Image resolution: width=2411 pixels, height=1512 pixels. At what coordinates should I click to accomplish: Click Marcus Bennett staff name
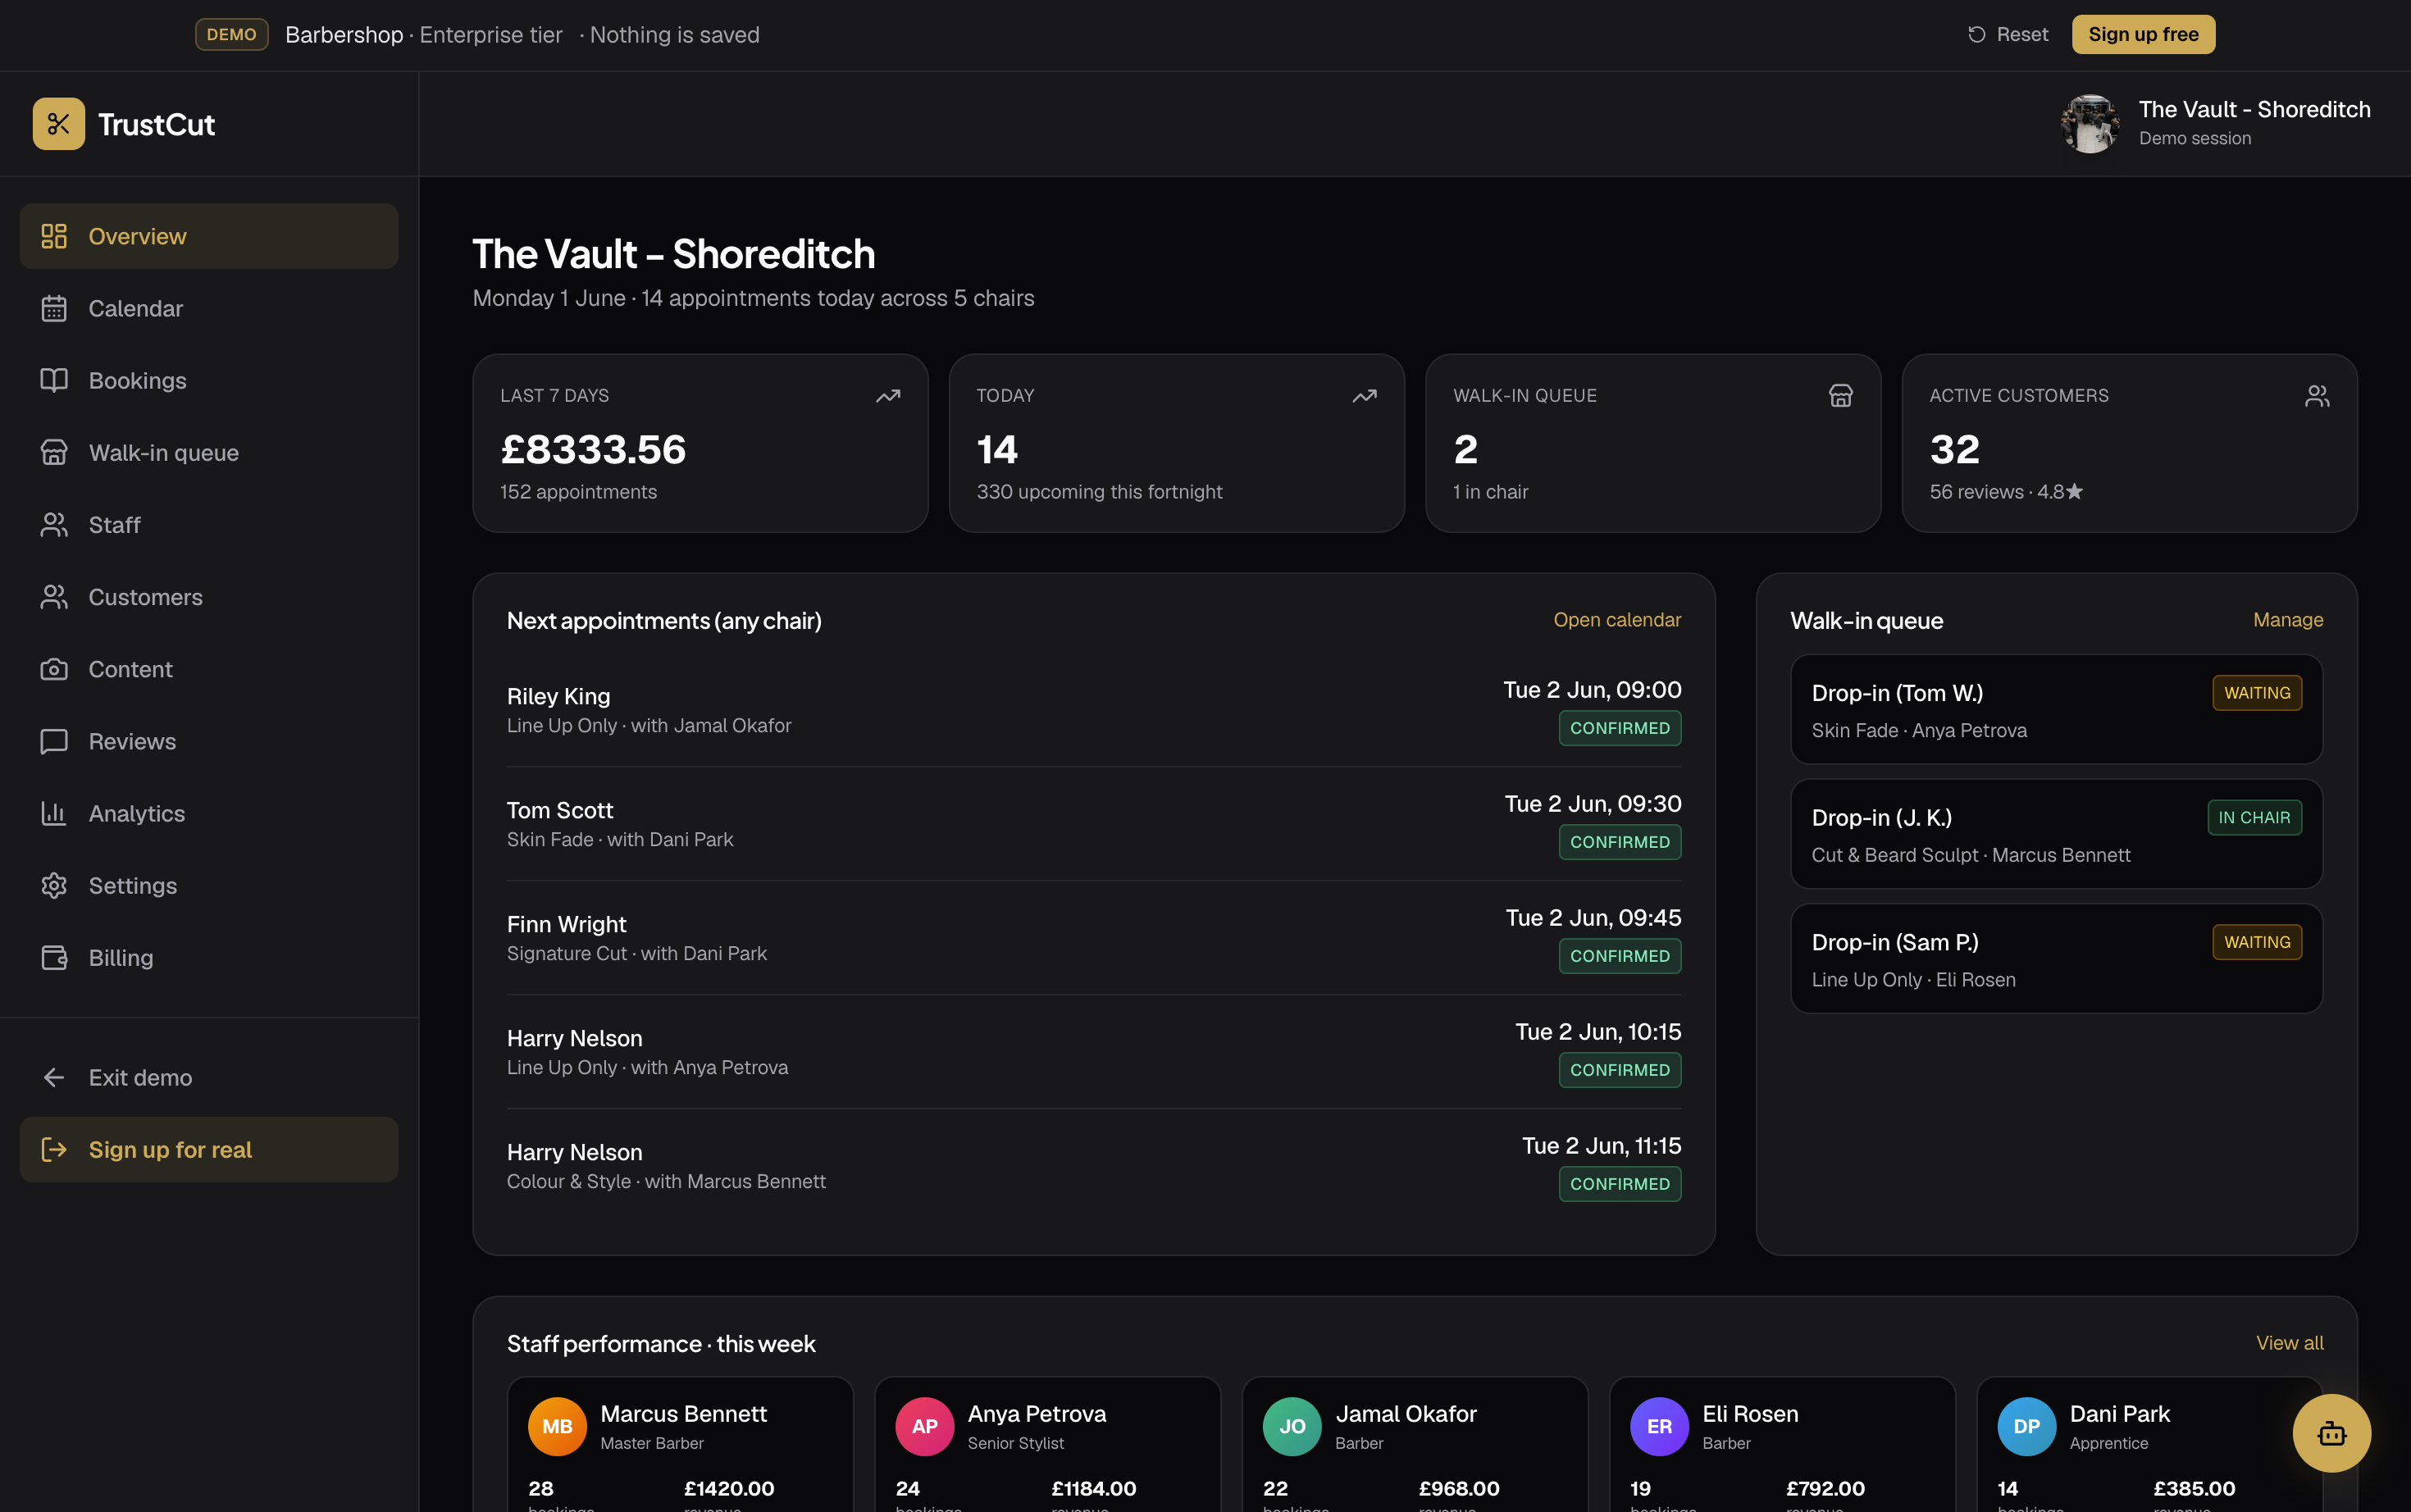pos(683,1413)
